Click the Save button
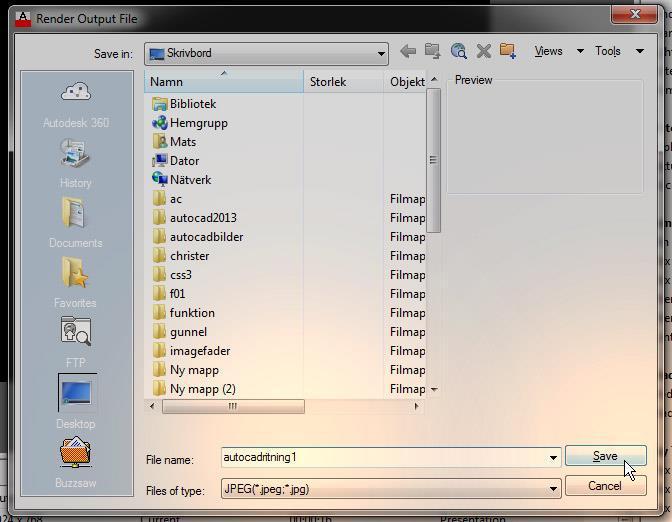Image resolution: width=672 pixels, height=522 pixels. [x=606, y=456]
